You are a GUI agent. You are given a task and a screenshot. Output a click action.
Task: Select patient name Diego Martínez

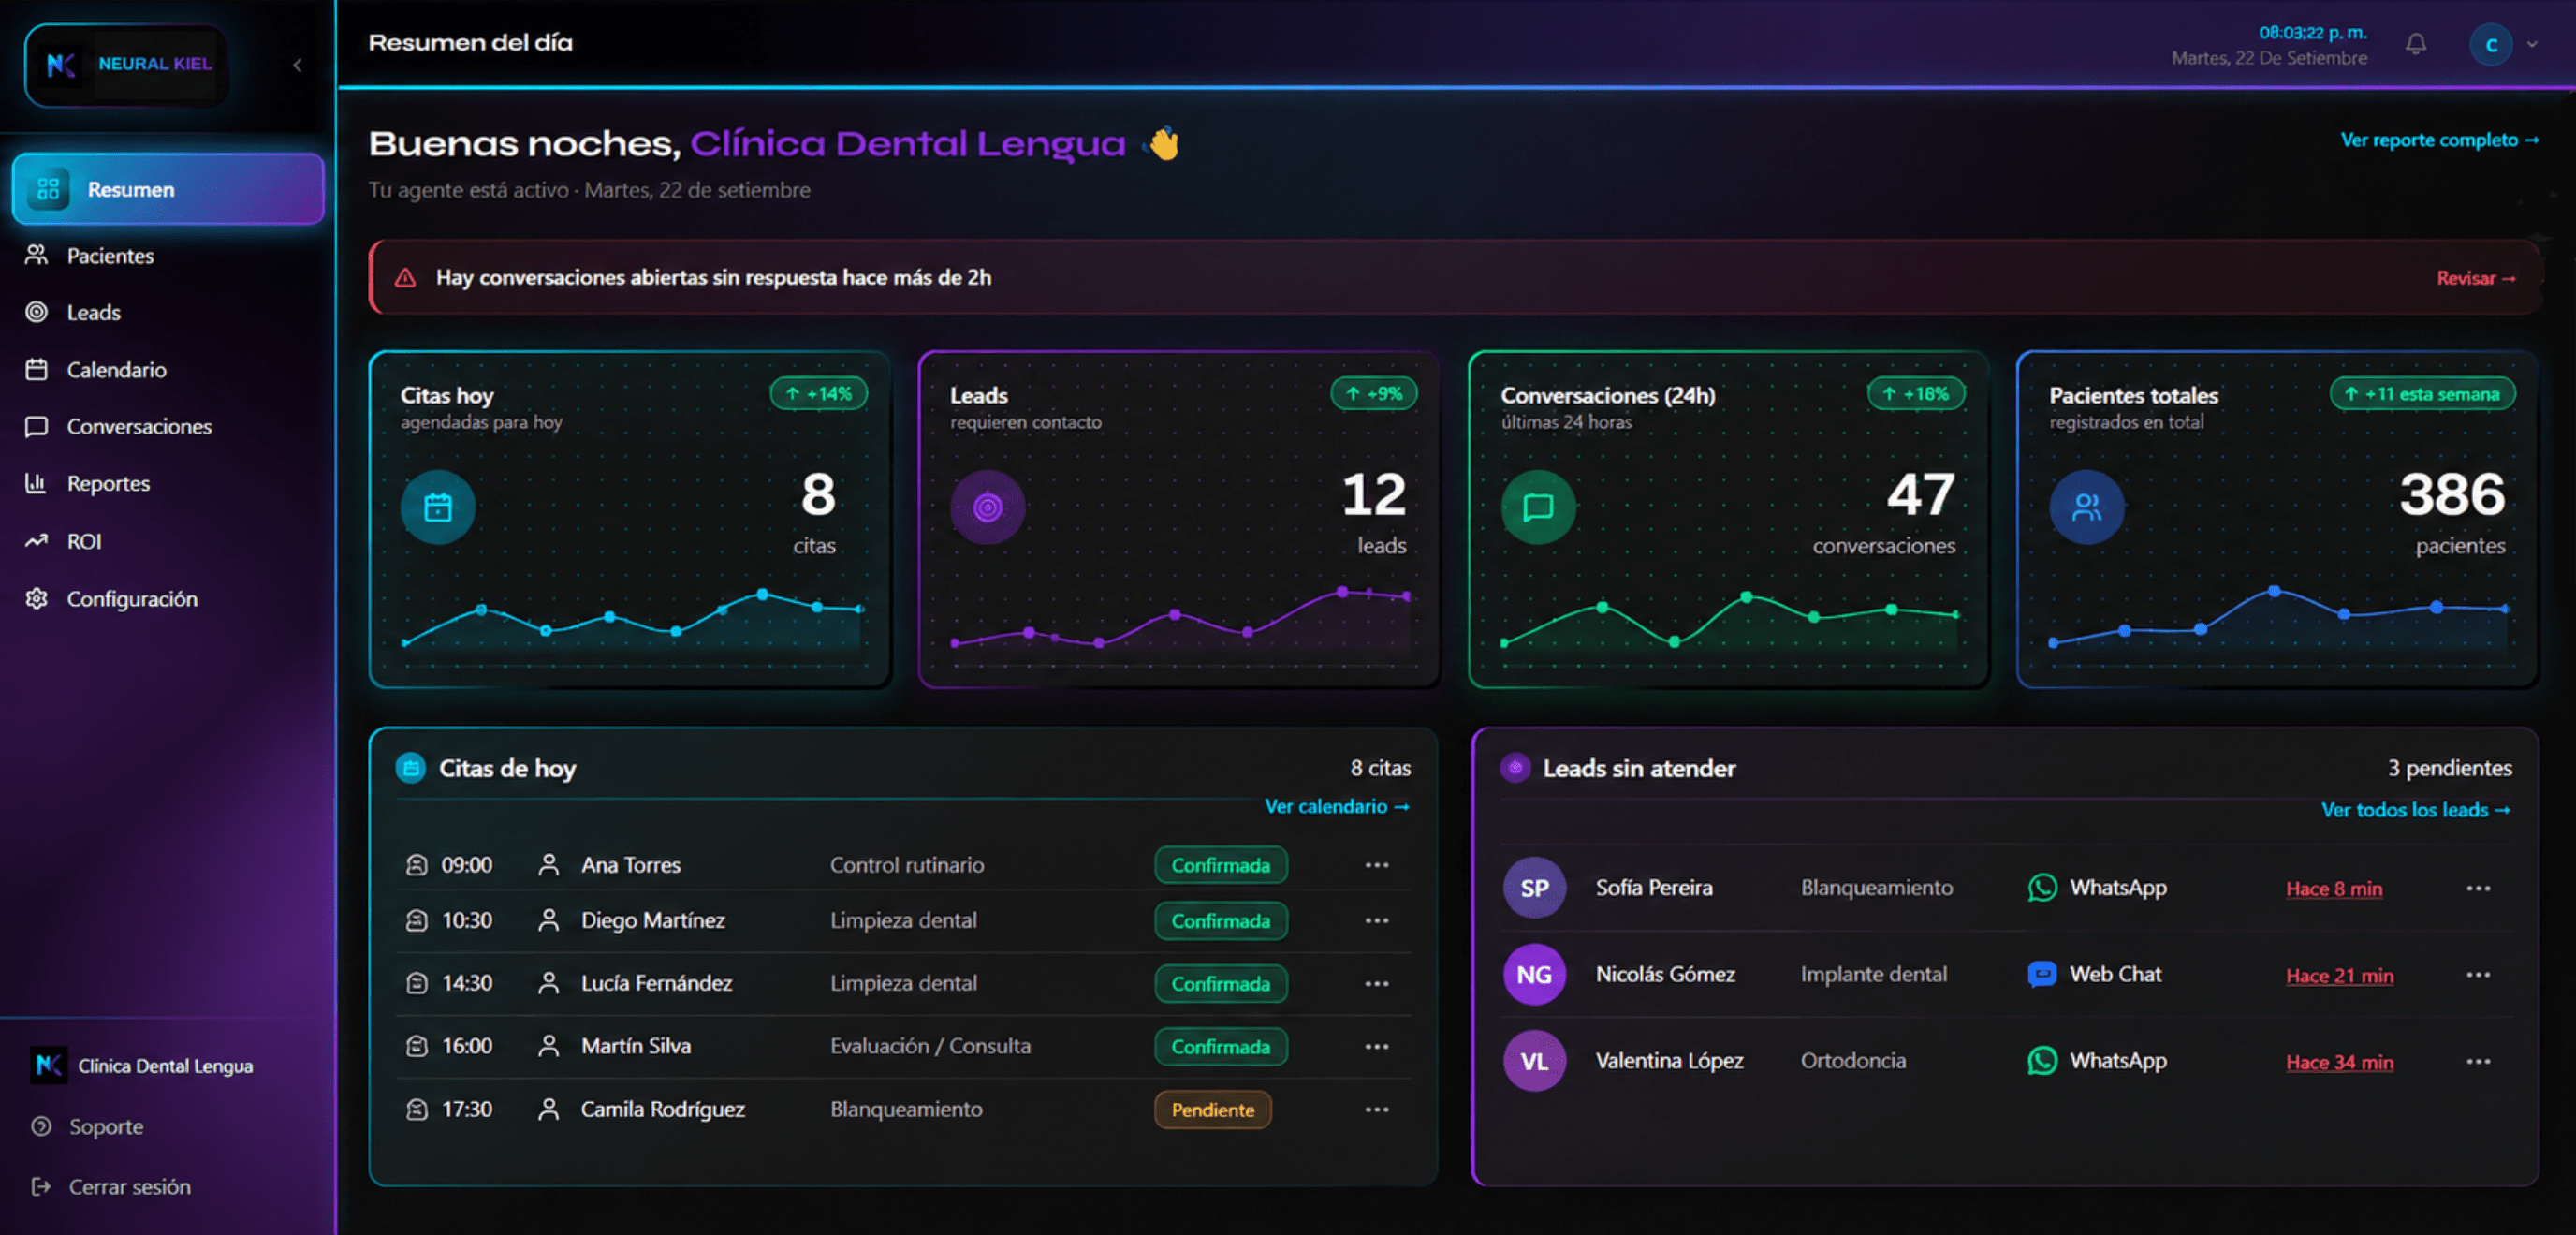pos(653,921)
